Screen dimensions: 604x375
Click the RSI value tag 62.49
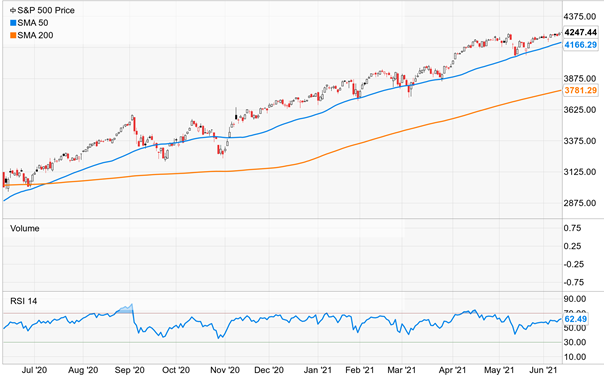pos(575,319)
